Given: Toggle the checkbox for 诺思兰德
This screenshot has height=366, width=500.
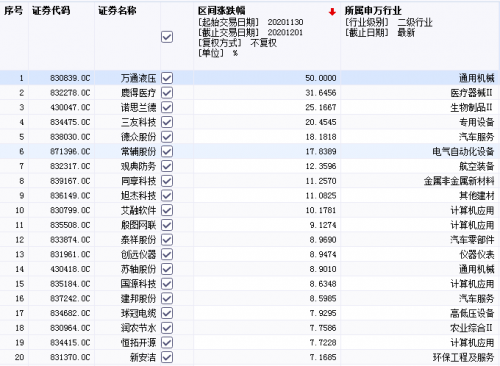Looking at the screenshot, I should [167, 107].
